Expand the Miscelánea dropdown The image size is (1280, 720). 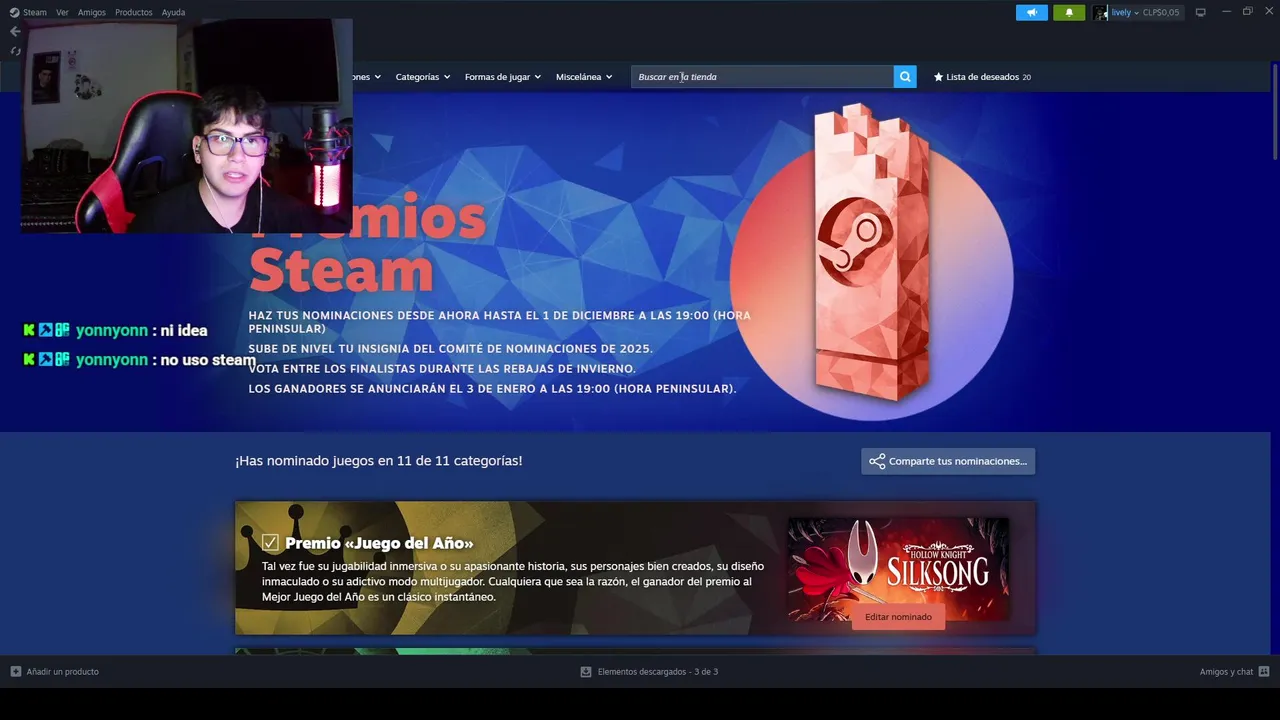tap(584, 77)
